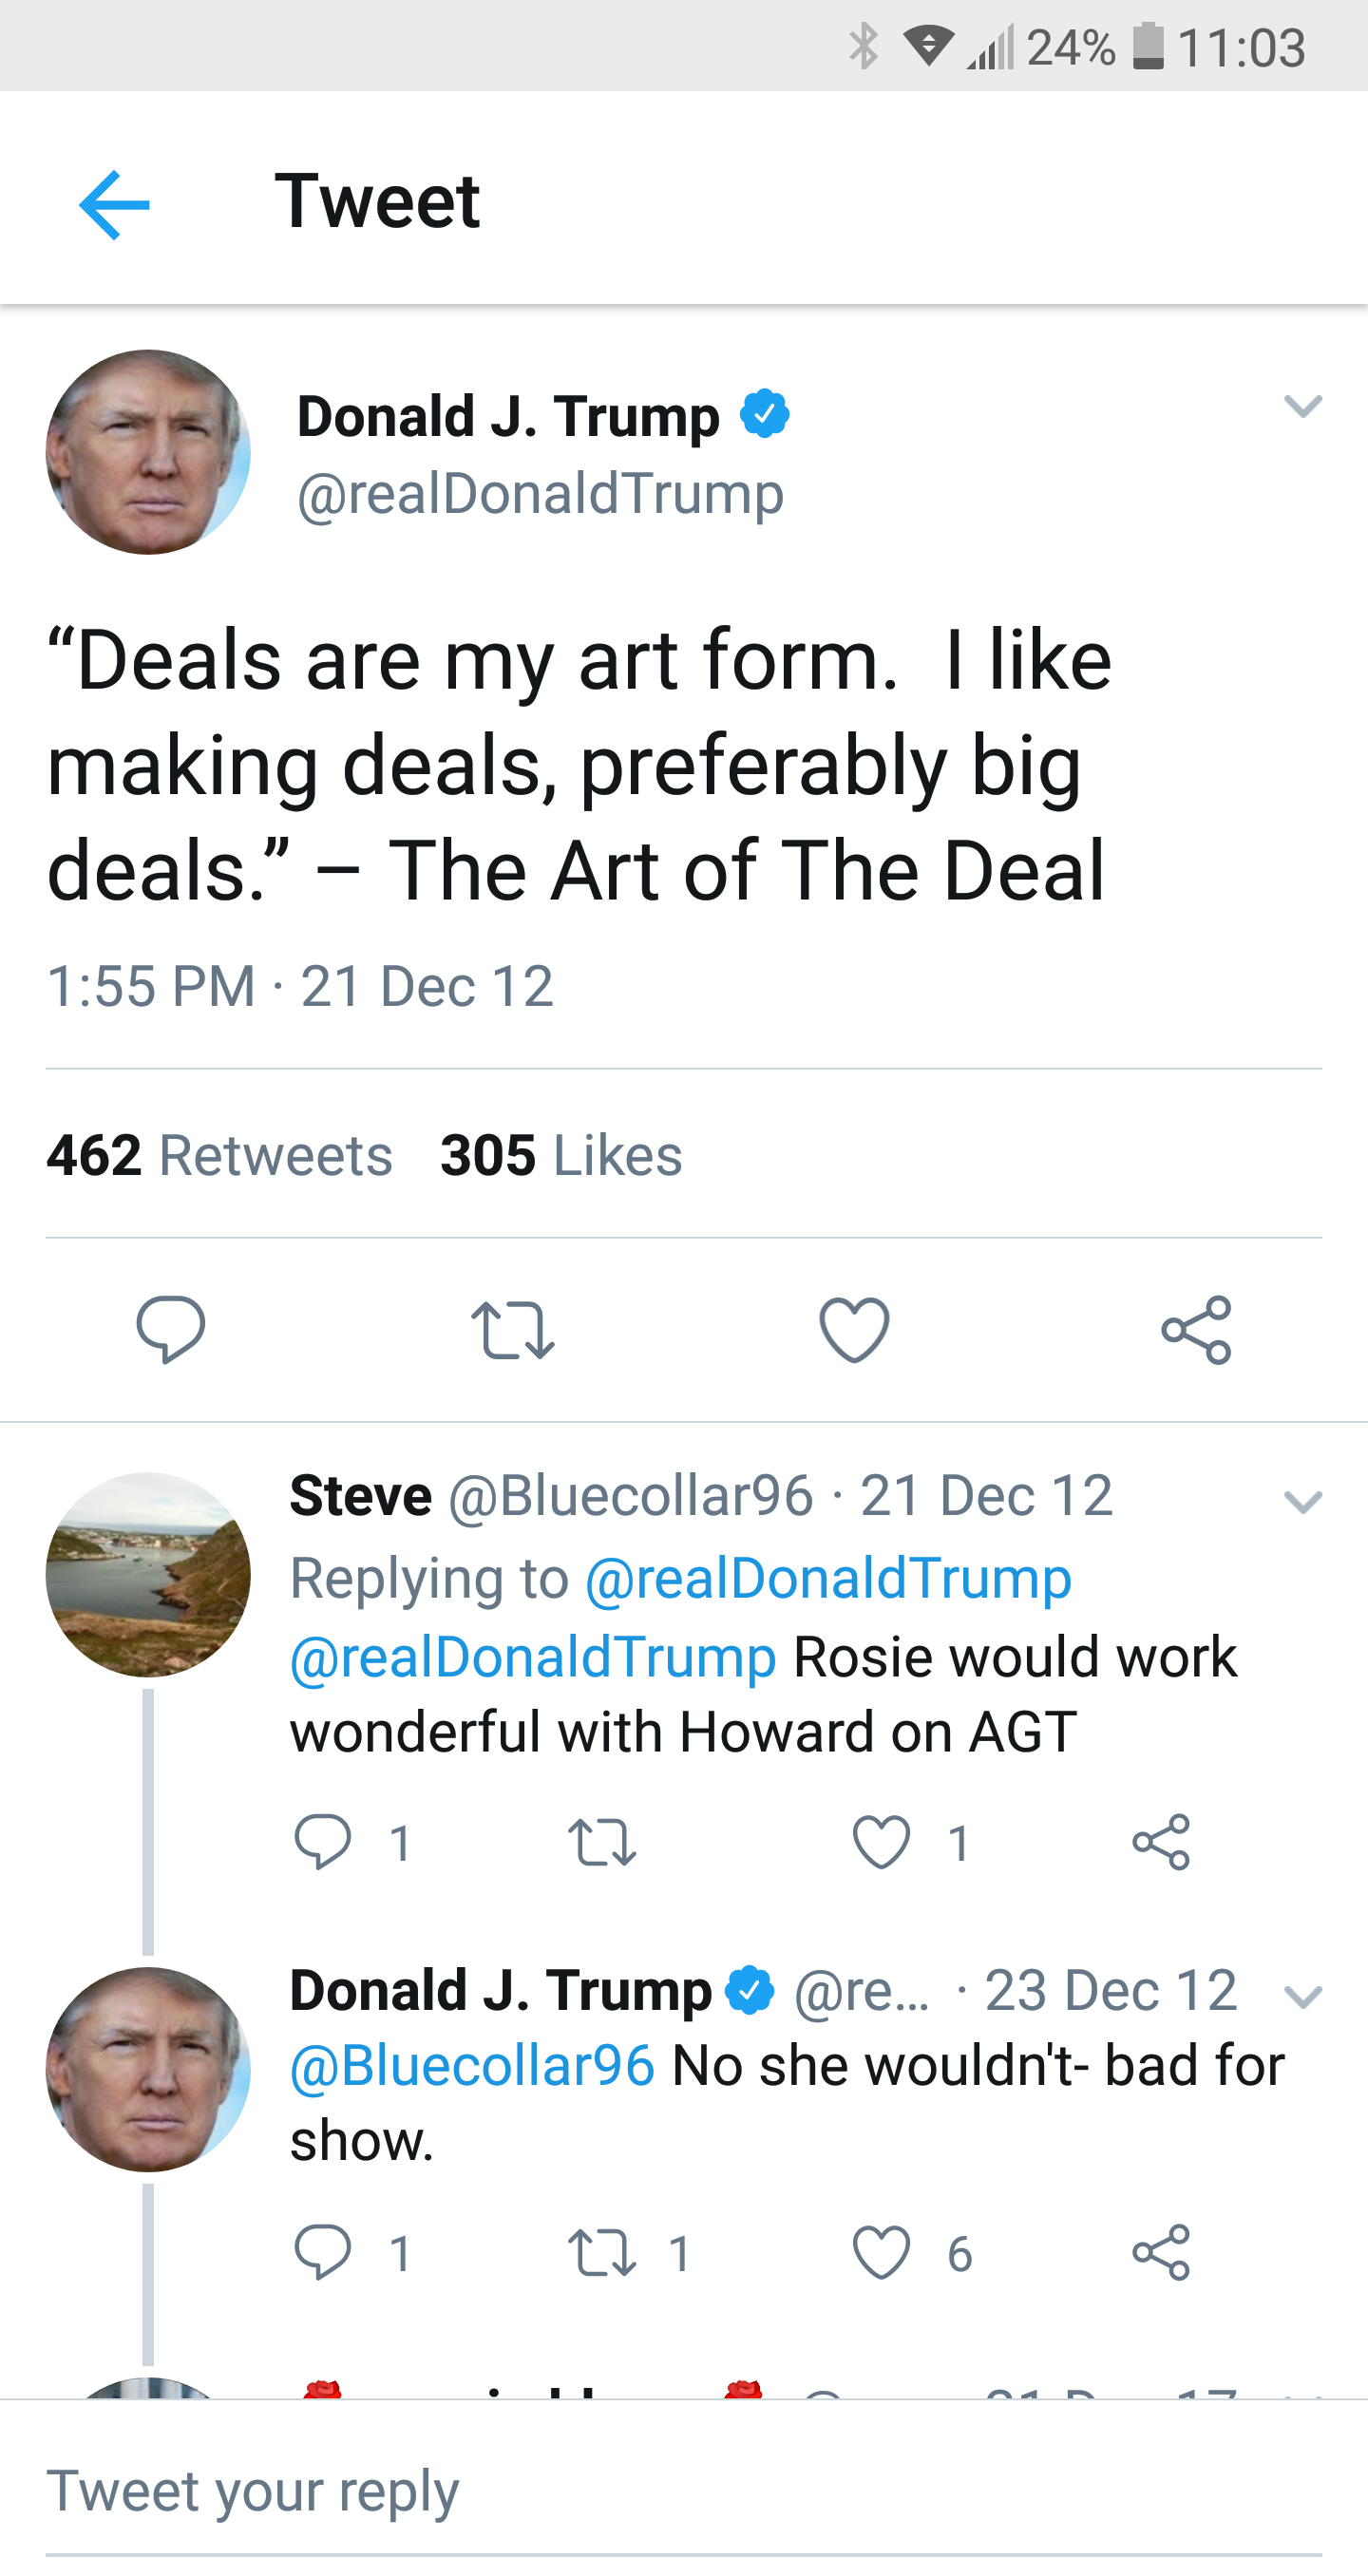Share Trump's "bad for show" reply

point(1161,2252)
